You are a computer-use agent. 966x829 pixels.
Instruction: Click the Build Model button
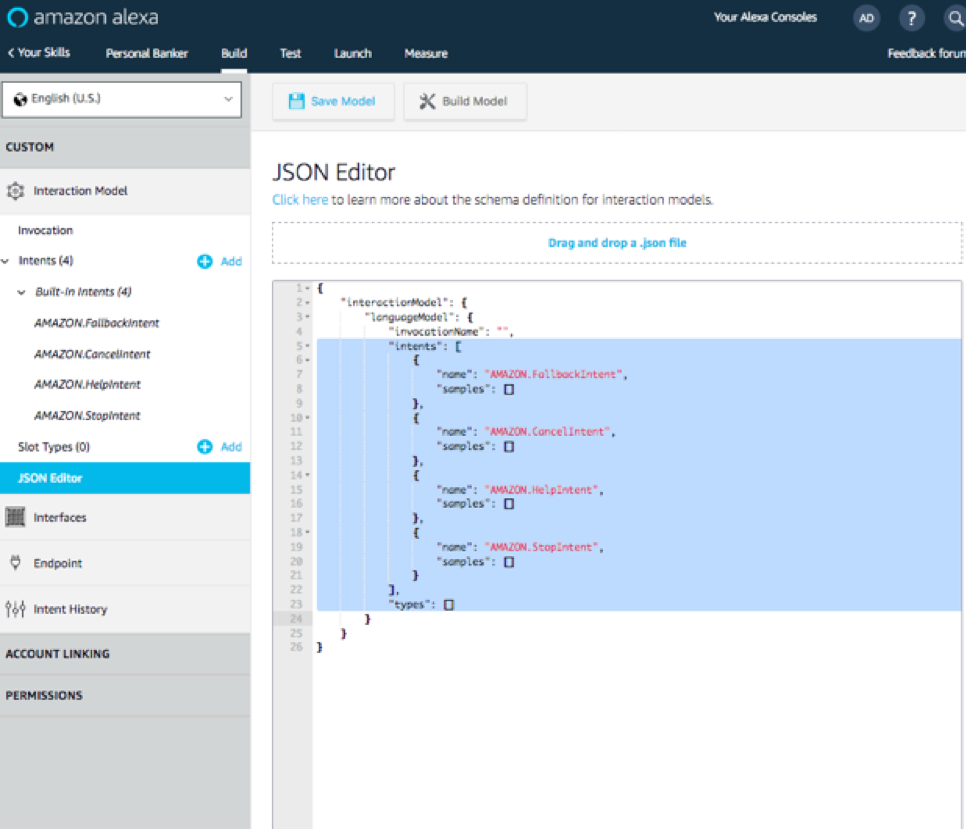(x=465, y=101)
